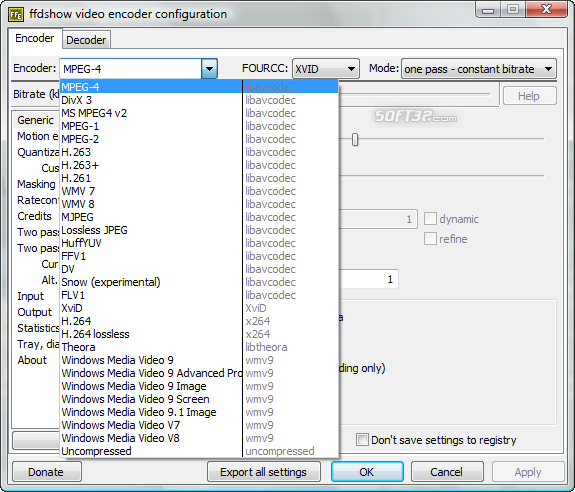This screenshot has width=575, height=492.
Task: Open the FOURCC XVID dropdown
Action: click(325, 69)
